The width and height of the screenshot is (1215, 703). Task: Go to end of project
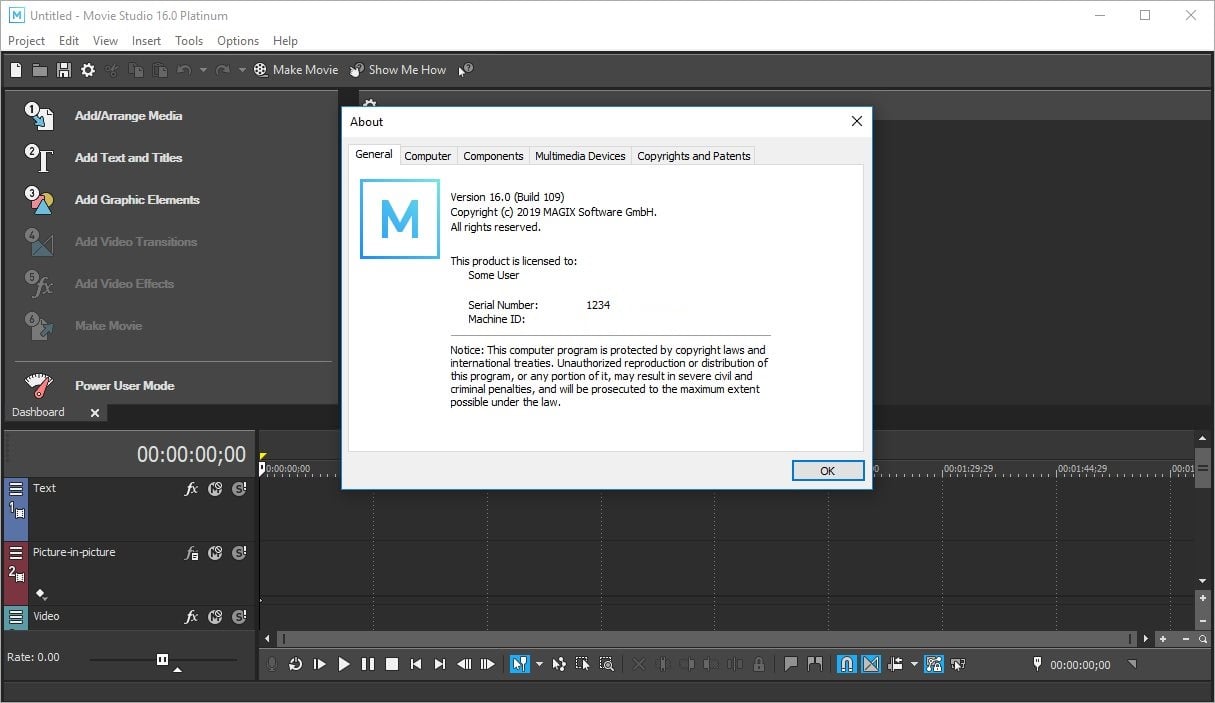[x=440, y=664]
